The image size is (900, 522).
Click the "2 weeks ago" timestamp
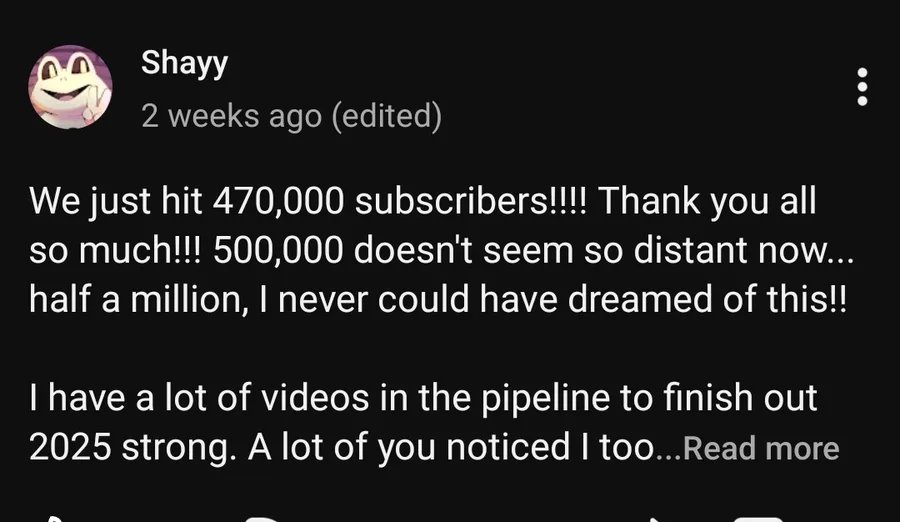tap(231, 116)
